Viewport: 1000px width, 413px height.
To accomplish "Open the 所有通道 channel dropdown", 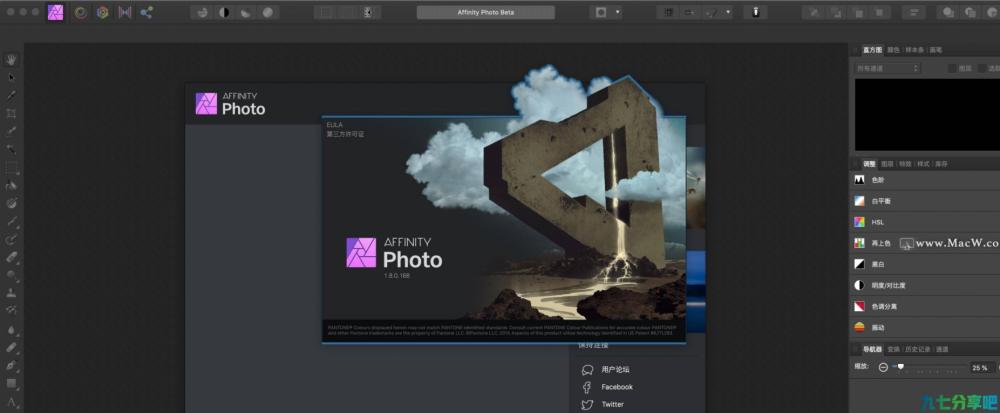I will coord(887,68).
